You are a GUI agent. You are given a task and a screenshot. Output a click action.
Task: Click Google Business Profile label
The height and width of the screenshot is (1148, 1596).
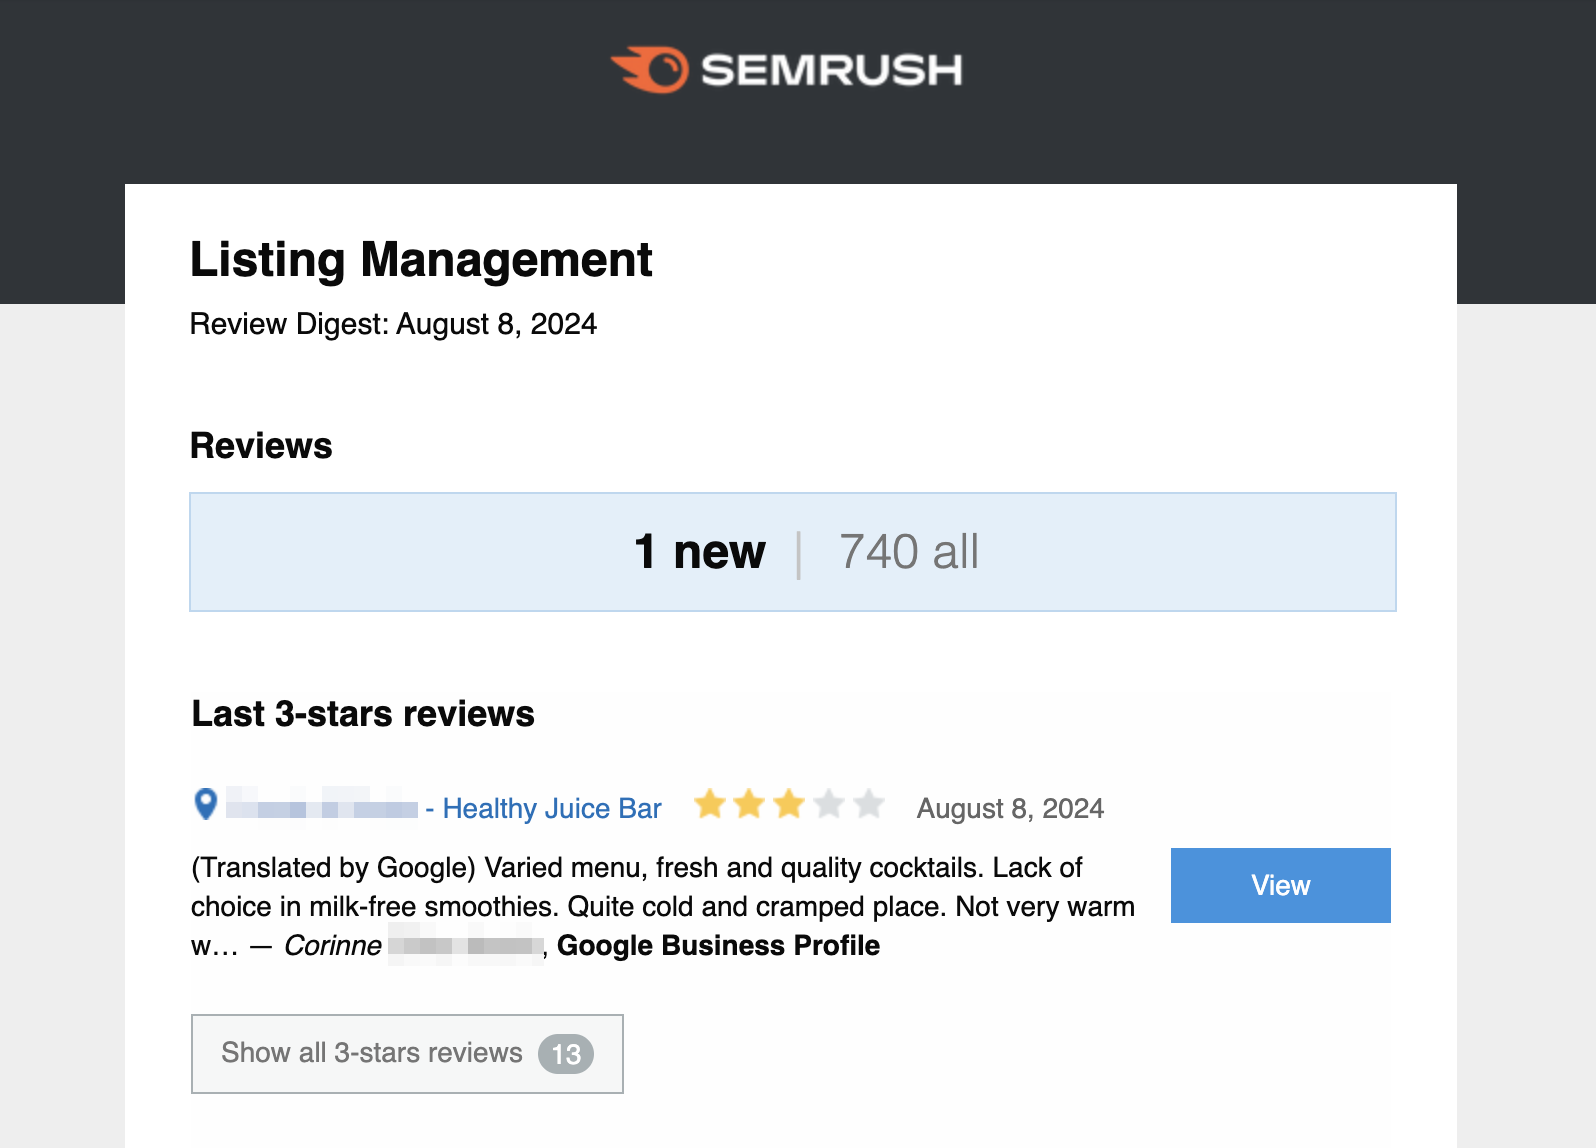click(x=718, y=945)
